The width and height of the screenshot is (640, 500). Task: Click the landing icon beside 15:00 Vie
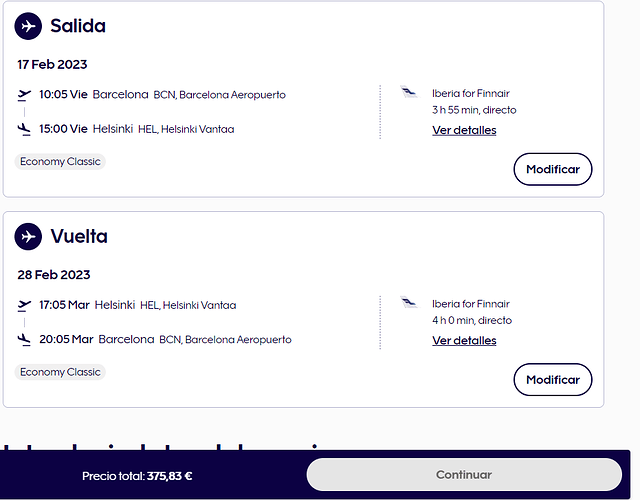24,129
